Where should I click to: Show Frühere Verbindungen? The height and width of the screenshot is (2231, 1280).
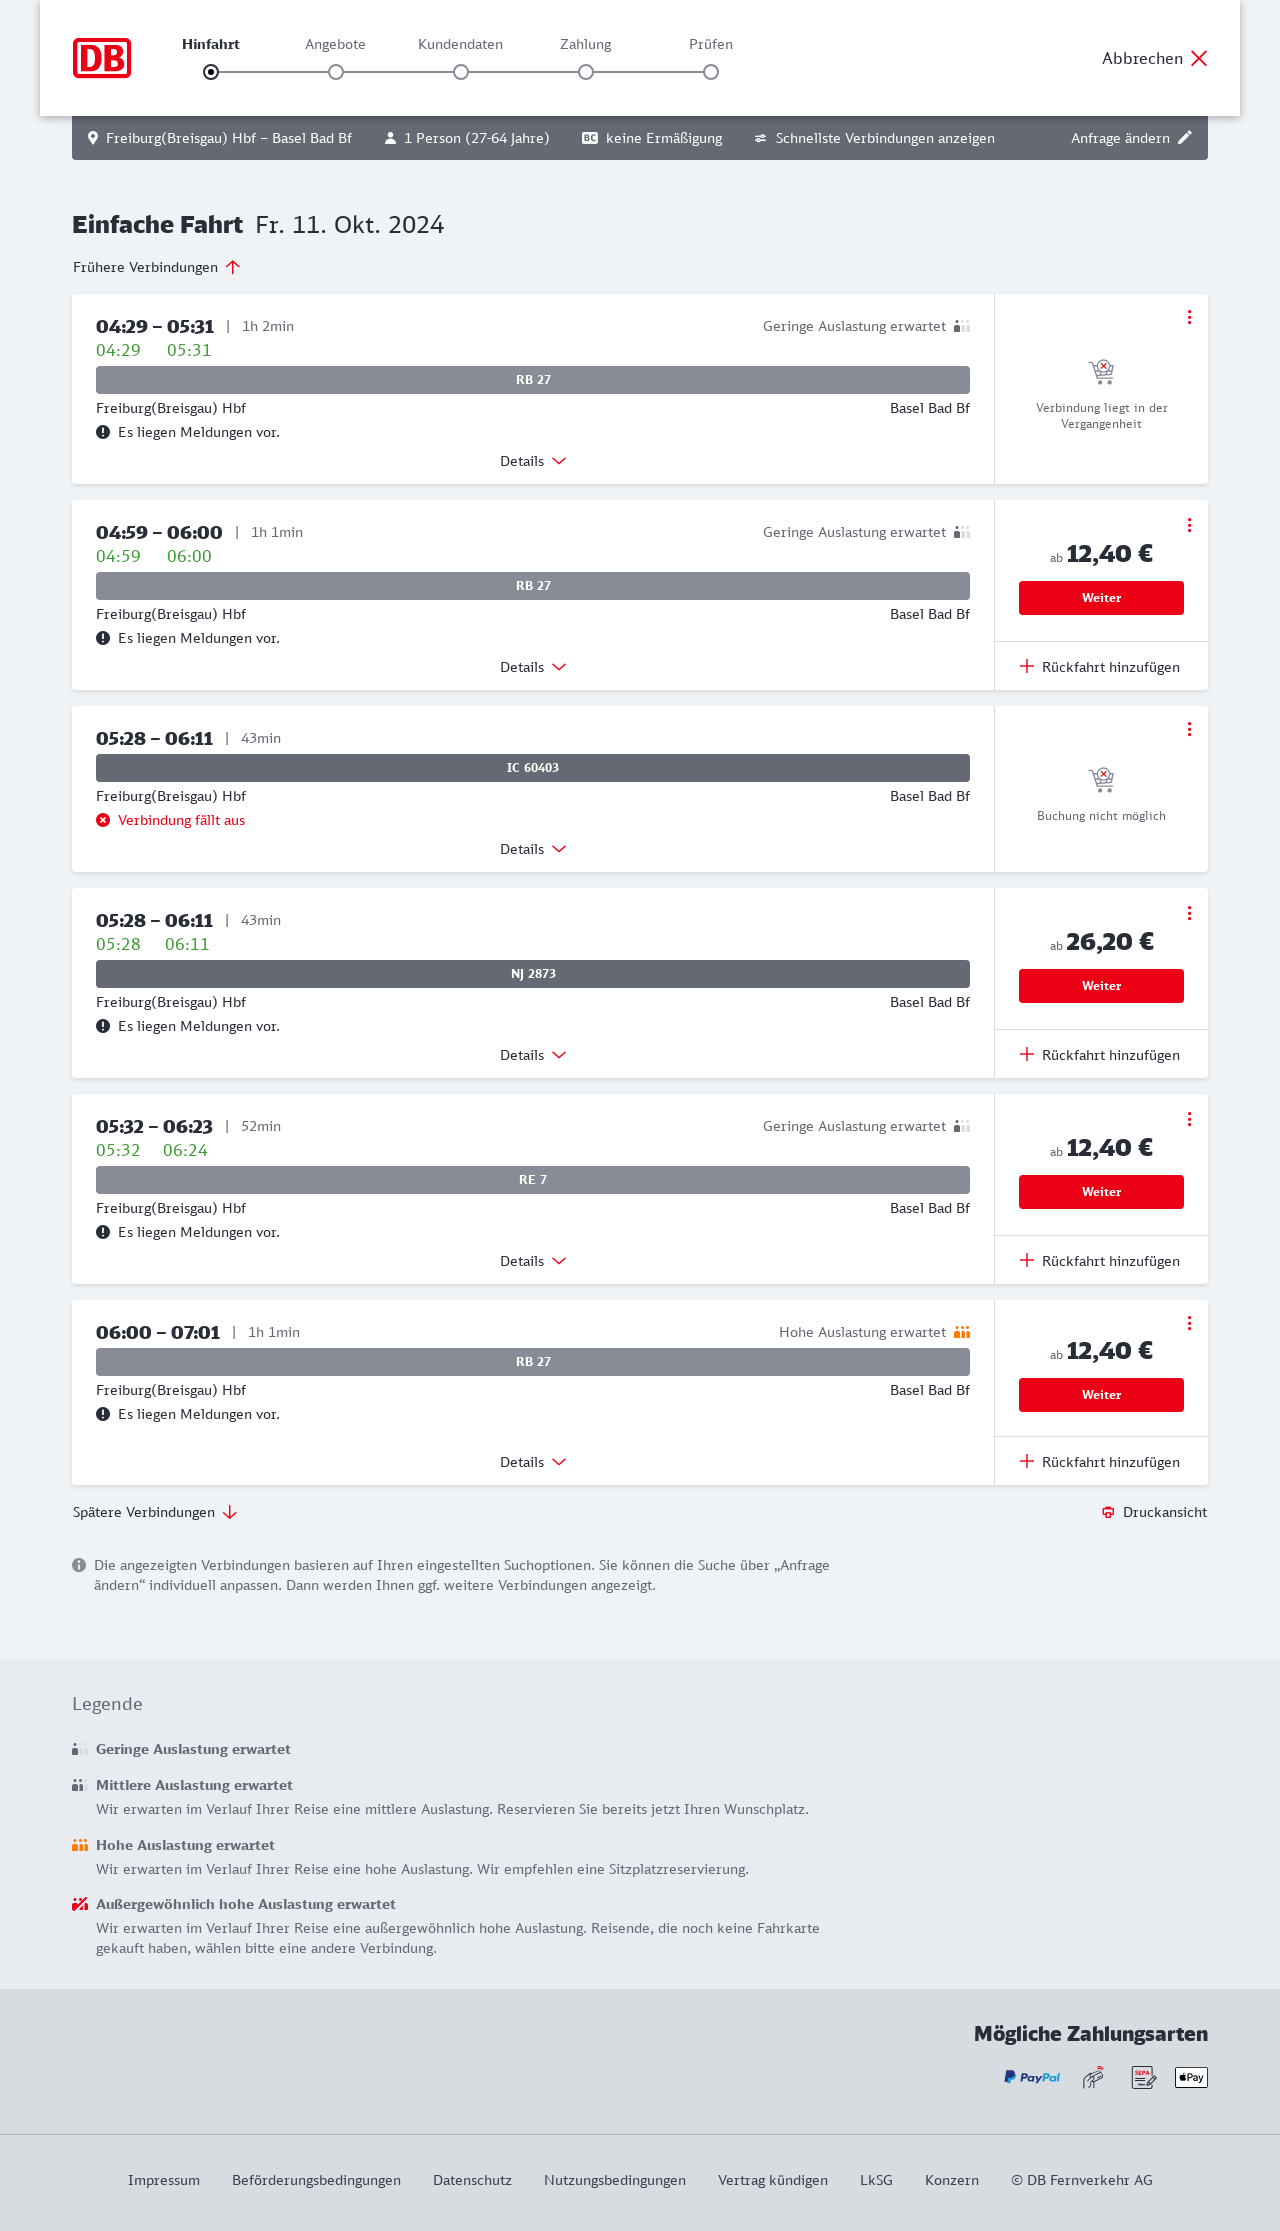pyautogui.click(x=156, y=267)
